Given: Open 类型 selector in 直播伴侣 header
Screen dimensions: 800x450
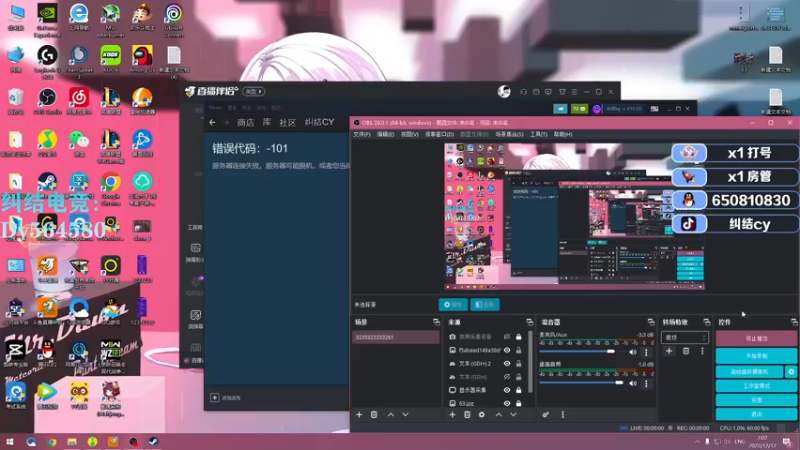Looking at the screenshot, I should click(x=254, y=91).
